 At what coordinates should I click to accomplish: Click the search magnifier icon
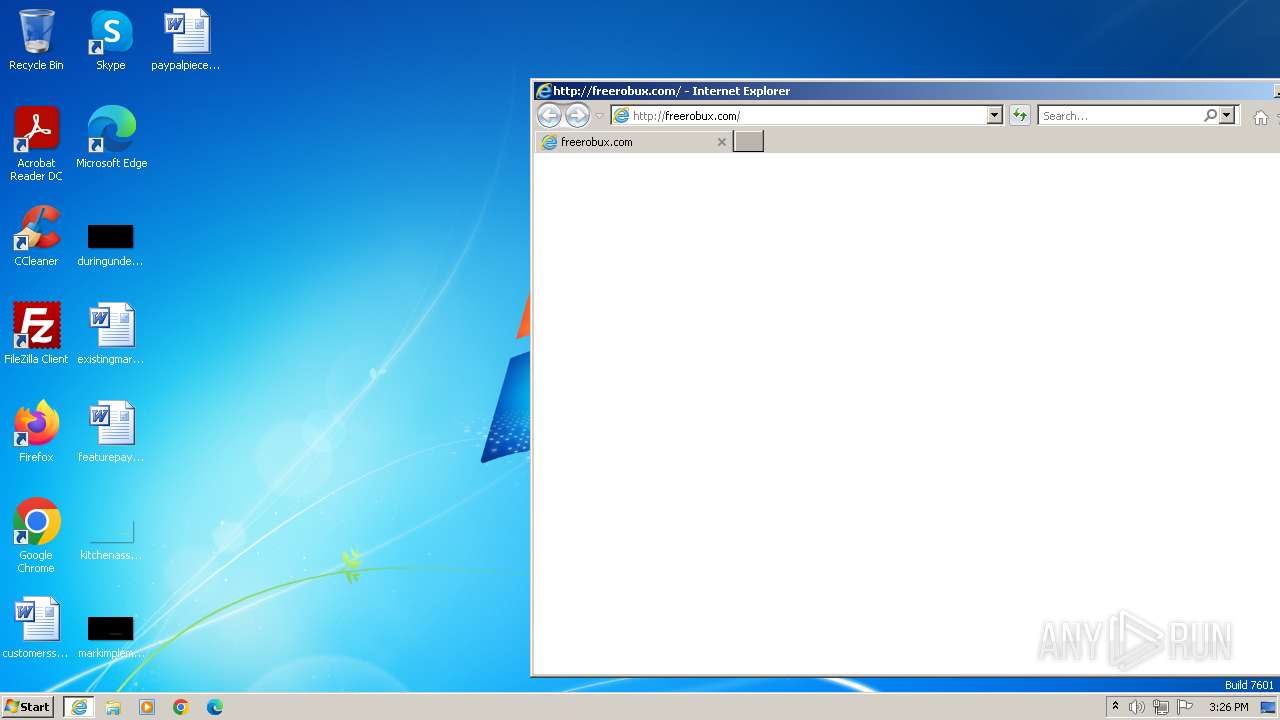click(x=1210, y=116)
